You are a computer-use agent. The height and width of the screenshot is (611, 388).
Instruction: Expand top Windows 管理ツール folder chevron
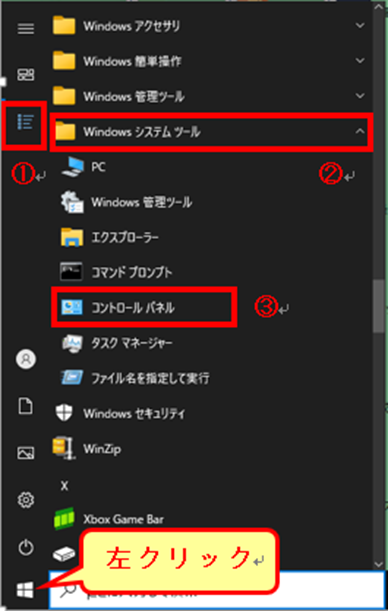[360, 95]
